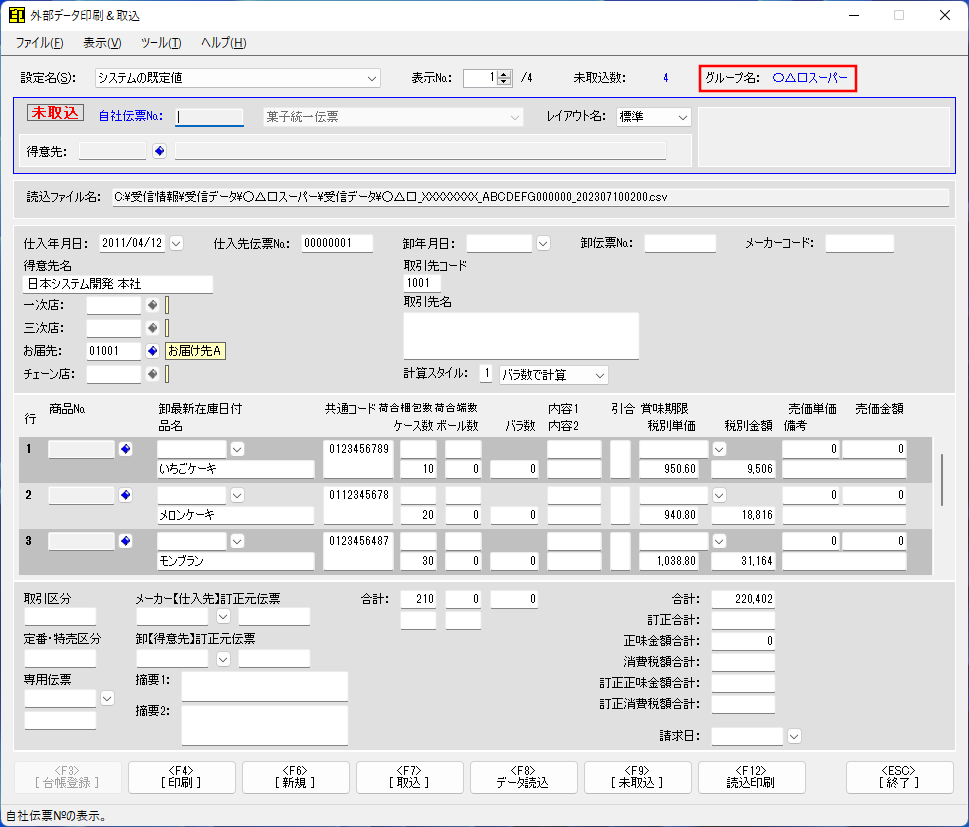
Task: Click the 定番・特売区分 input field
Action: click(60, 659)
